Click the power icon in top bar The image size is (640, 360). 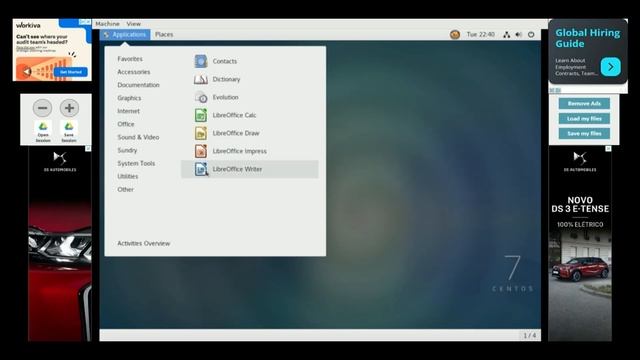[531, 35]
